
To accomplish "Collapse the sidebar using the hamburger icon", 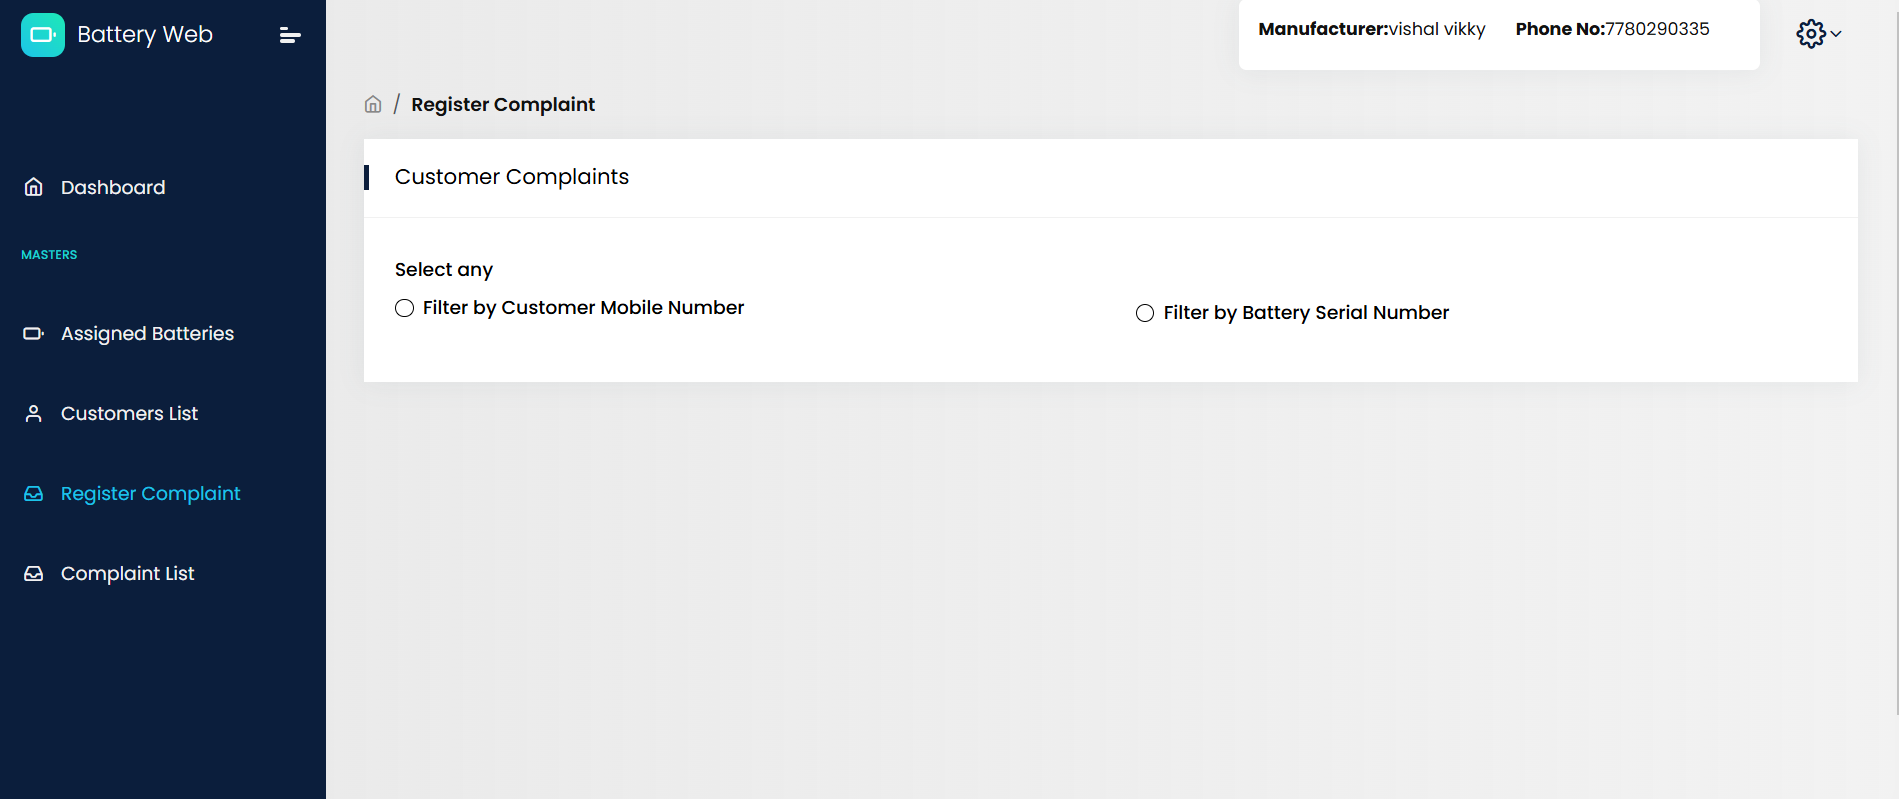I will [x=289, y=34].
